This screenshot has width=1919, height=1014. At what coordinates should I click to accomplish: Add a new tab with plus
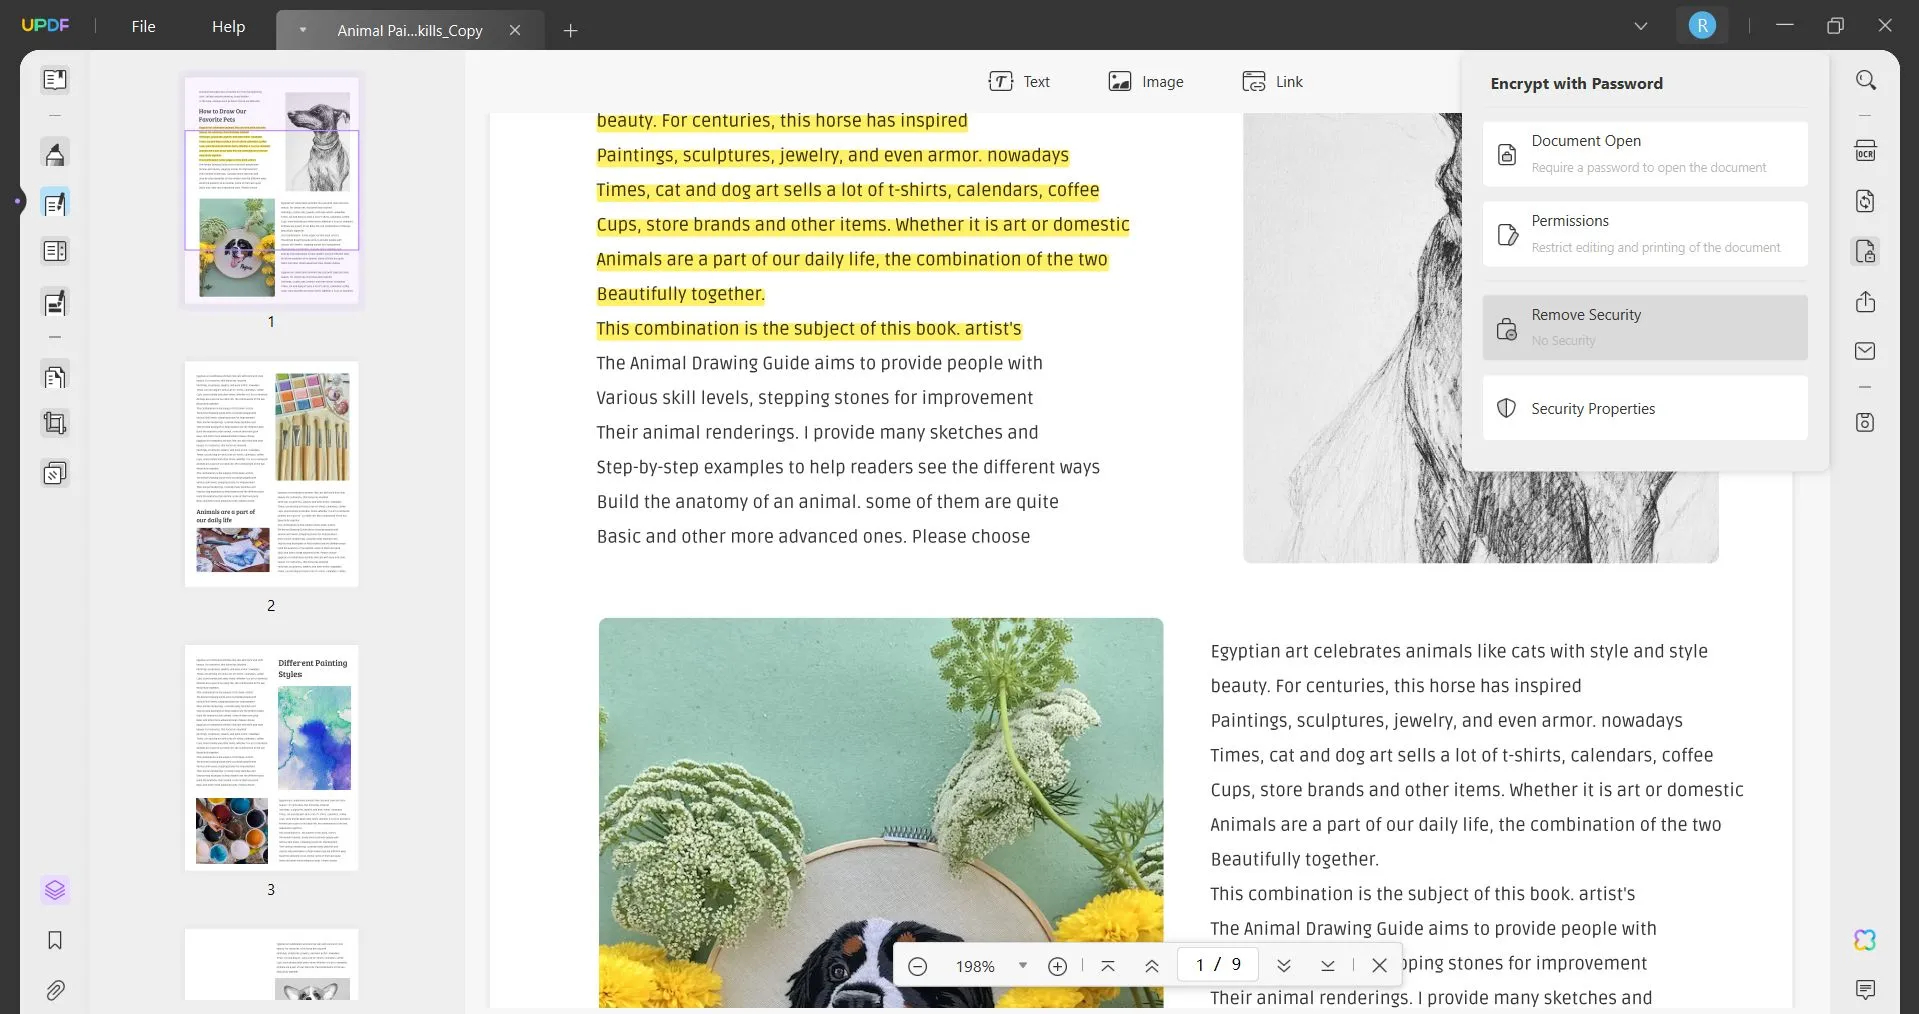(x=571, y=31)
